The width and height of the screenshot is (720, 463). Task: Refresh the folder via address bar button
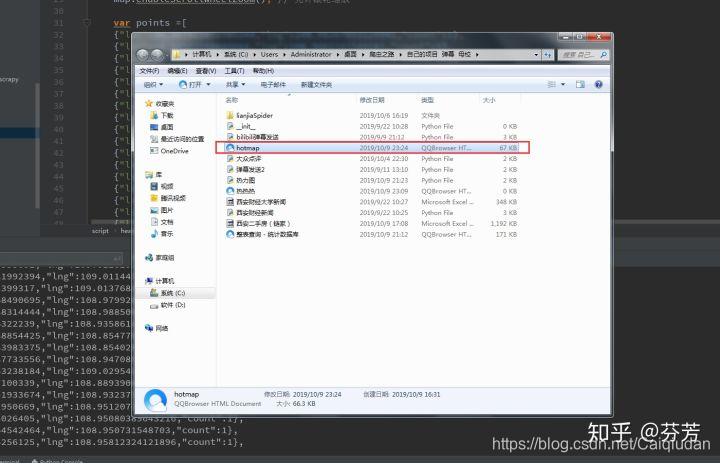click(548, 55)
